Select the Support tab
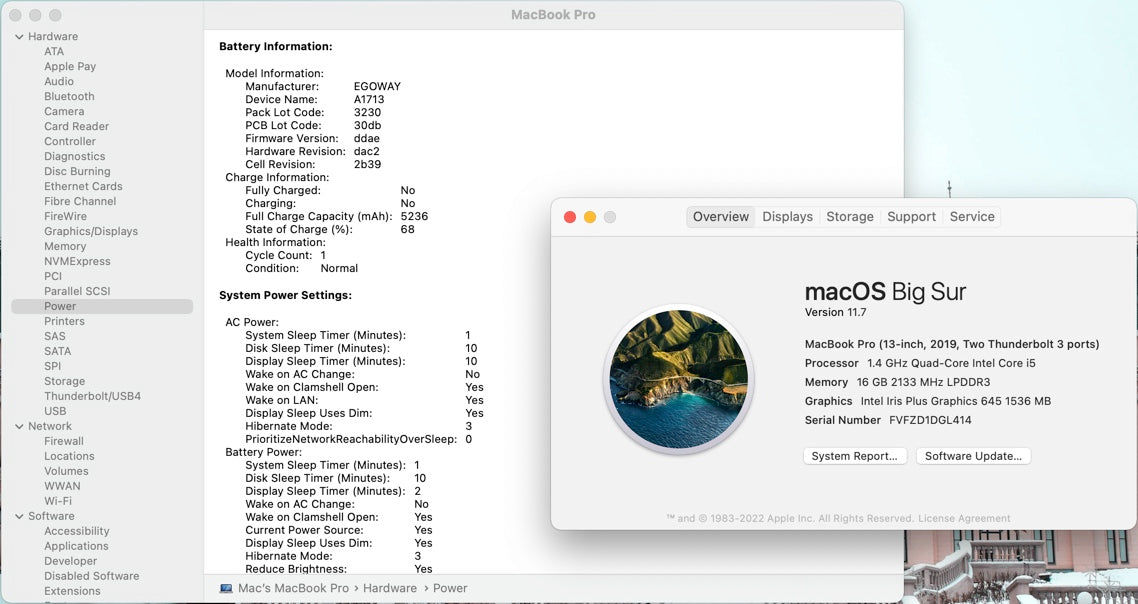This screenshot has width=1138, height=604. coord(911,217)
